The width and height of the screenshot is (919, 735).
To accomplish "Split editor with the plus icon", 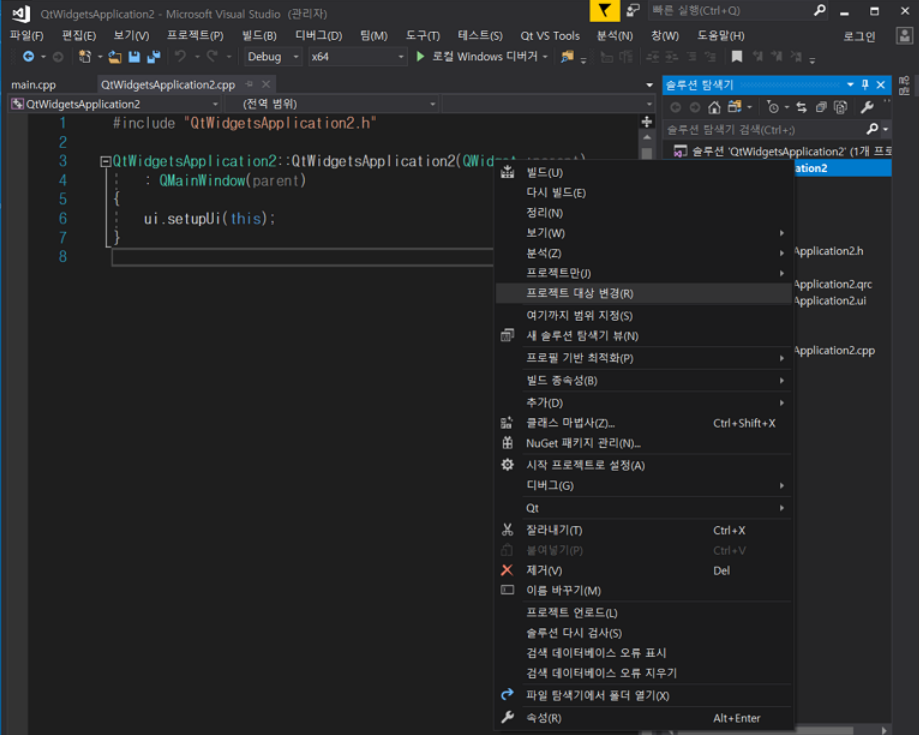I will coord(646,121).
